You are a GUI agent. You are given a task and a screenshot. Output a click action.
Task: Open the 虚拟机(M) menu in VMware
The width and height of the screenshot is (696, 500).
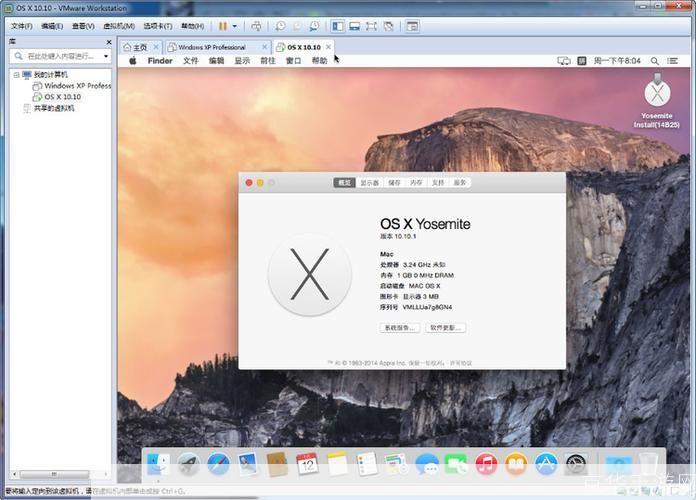coord(119,26)
